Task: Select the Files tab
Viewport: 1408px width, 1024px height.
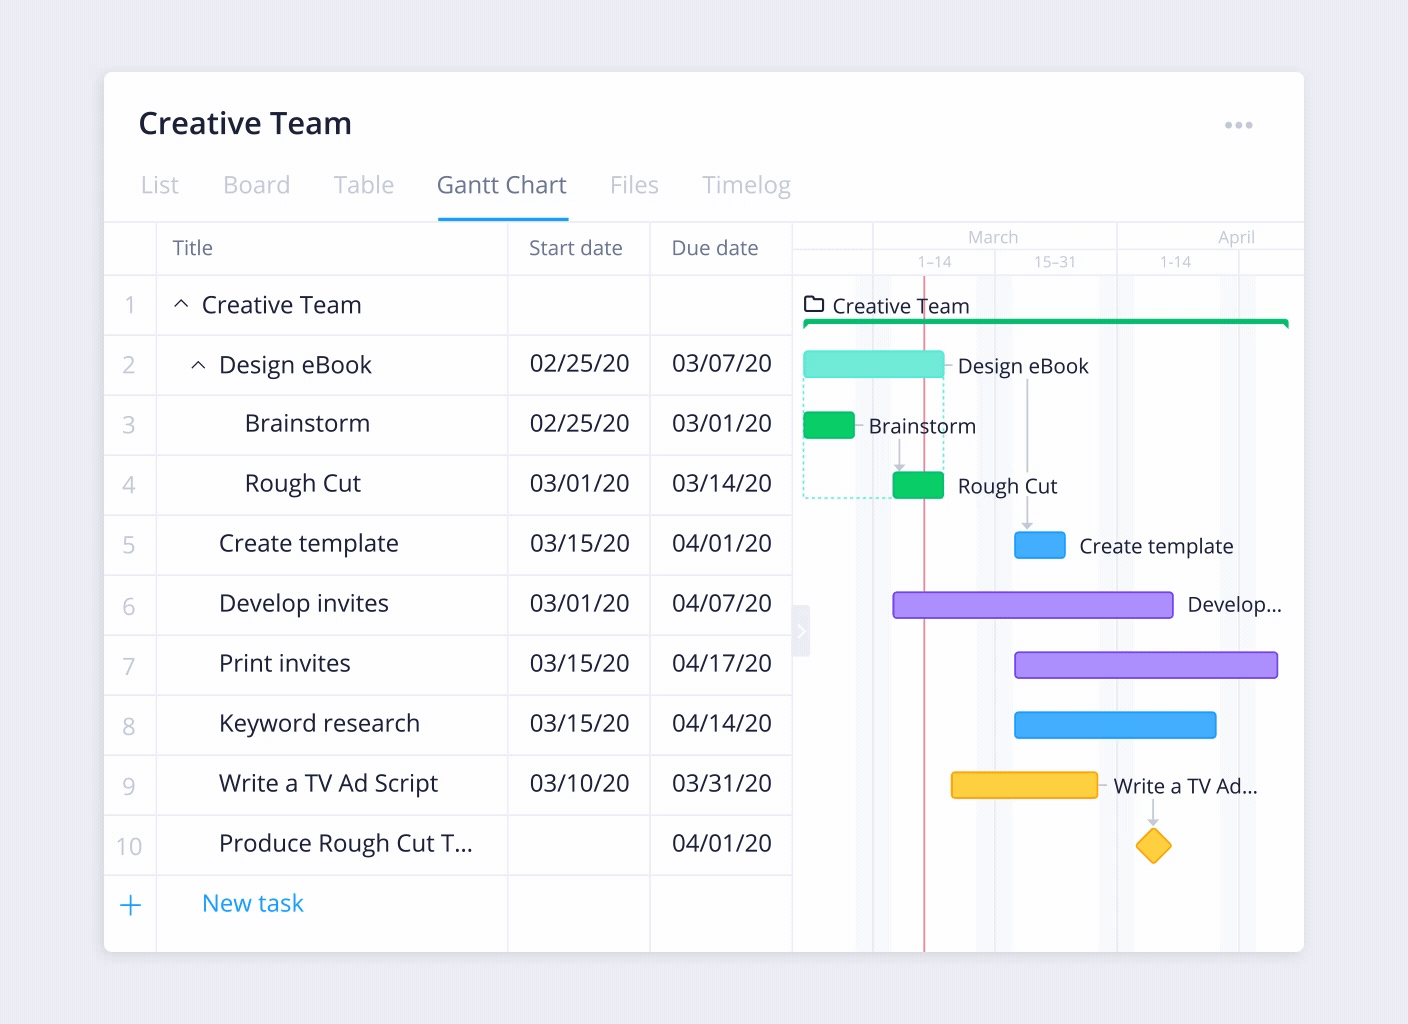Action: [x=634, y=185]
